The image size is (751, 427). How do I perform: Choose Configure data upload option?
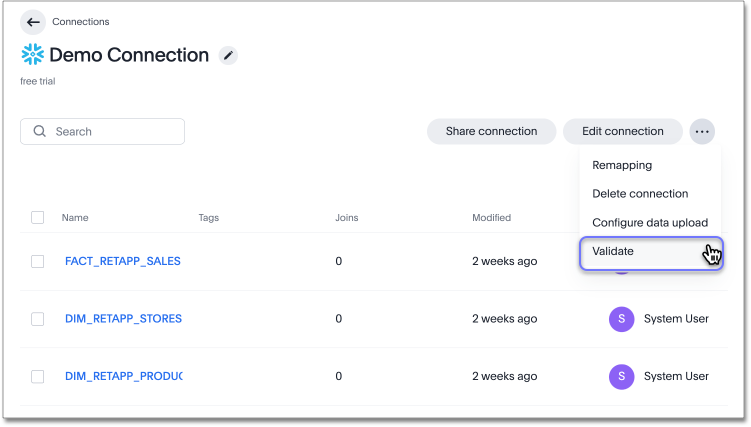(x=650, y=222)
